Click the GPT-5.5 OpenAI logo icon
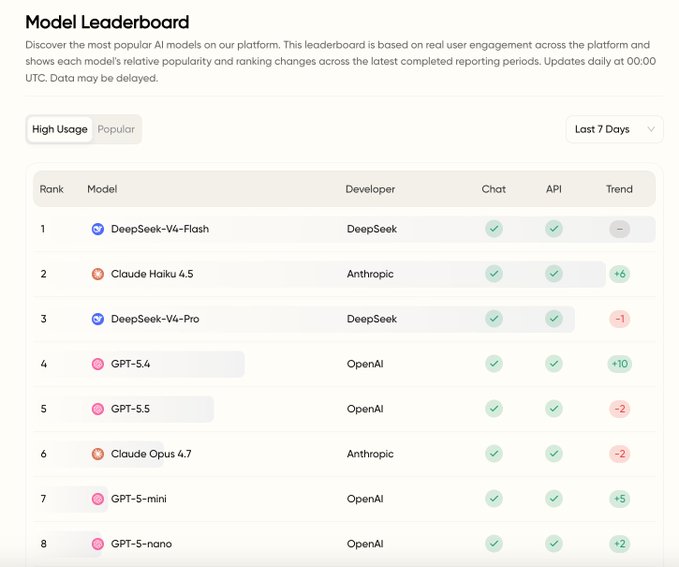 [x=98, y=409]
